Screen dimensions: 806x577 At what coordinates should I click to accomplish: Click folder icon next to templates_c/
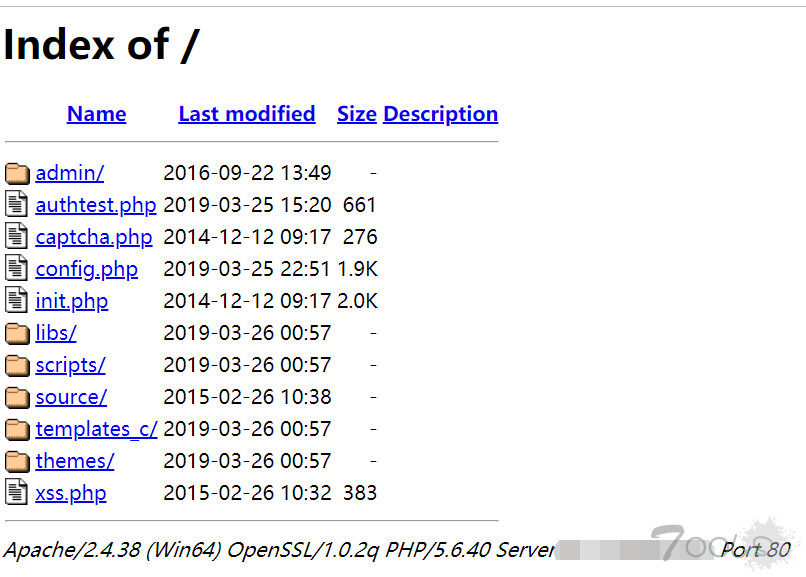tap(17, 429)
